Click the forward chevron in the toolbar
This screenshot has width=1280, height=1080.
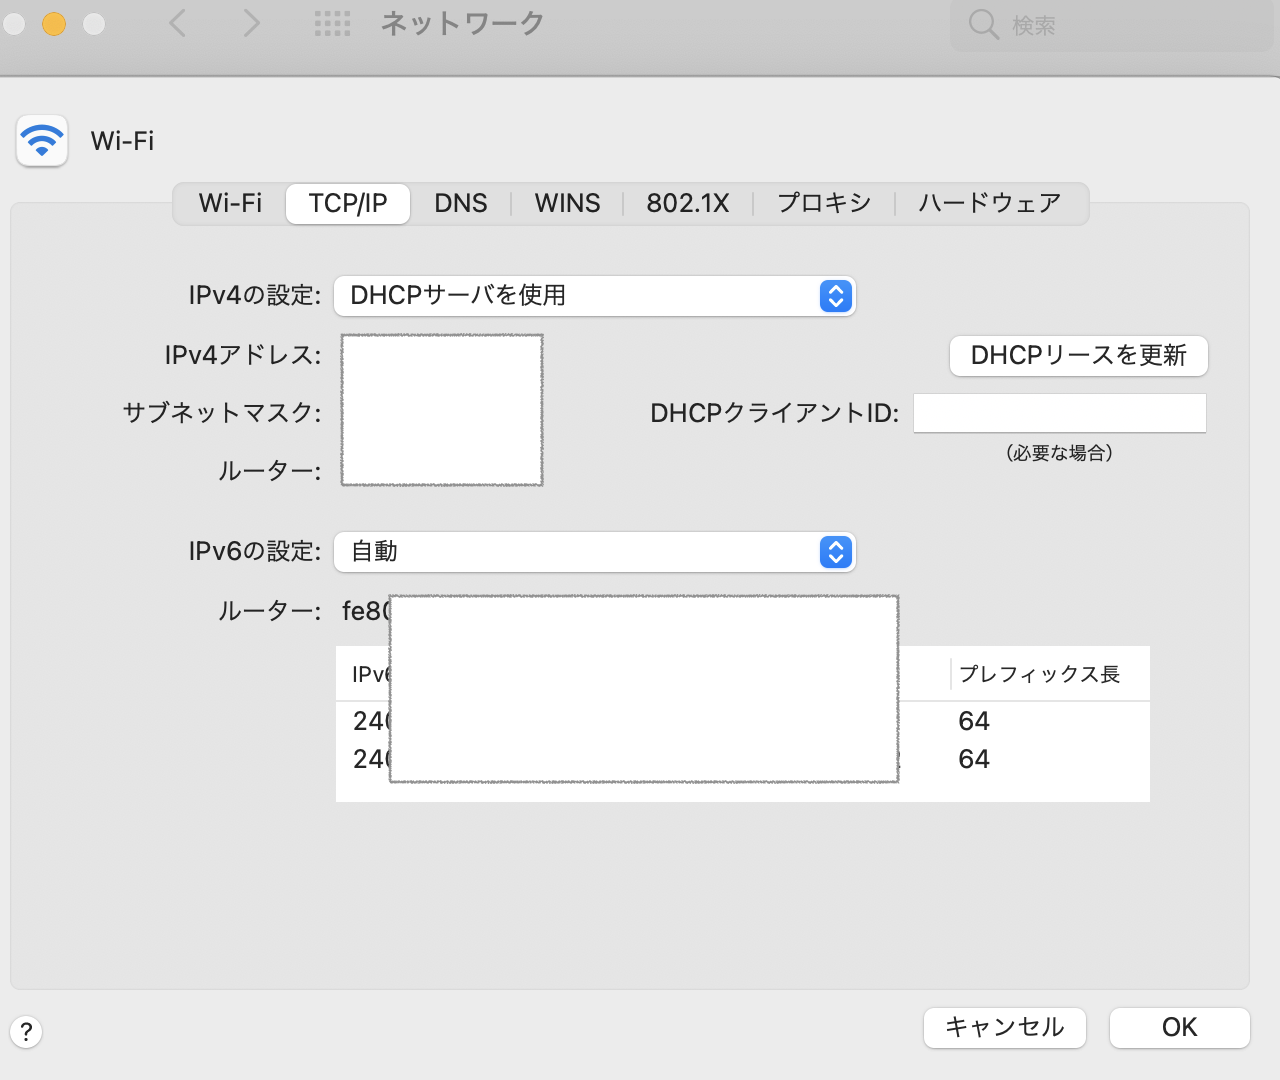coord(251,23)
